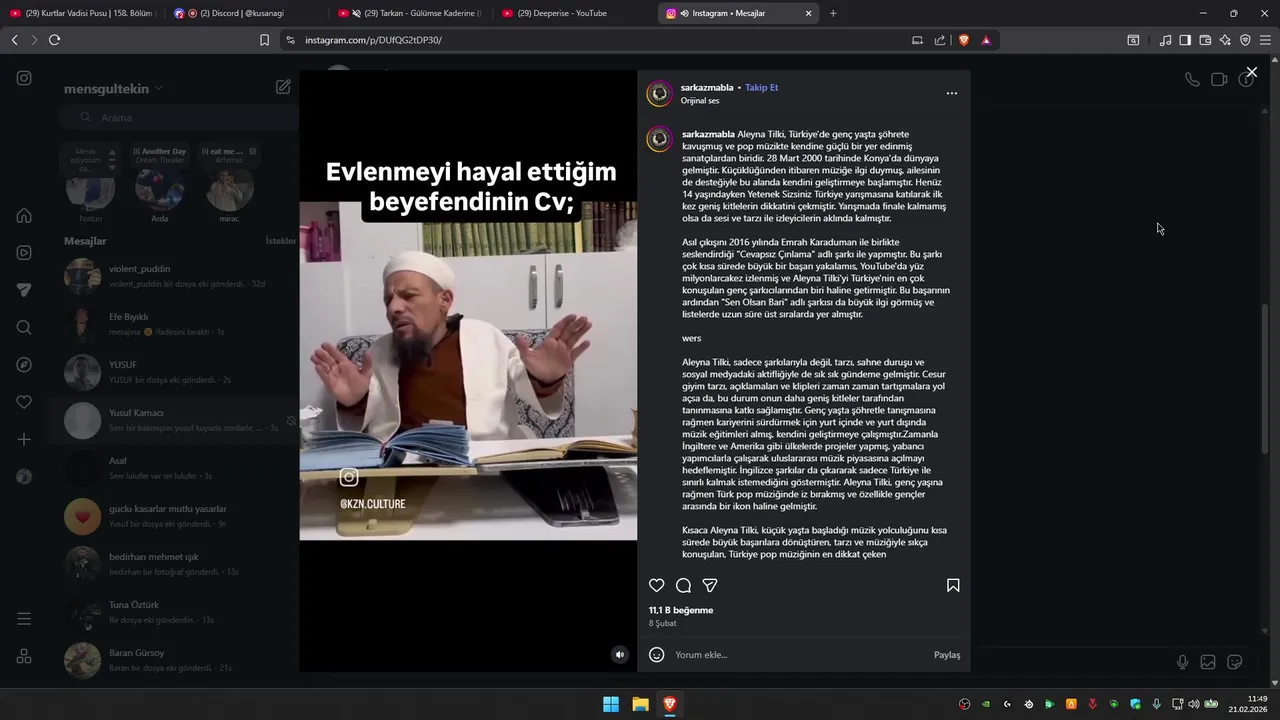The width and height of the screenshot is (1280, 720).
Task: Open comments with speech bubble icon
Action: click(x=683, y=585)
